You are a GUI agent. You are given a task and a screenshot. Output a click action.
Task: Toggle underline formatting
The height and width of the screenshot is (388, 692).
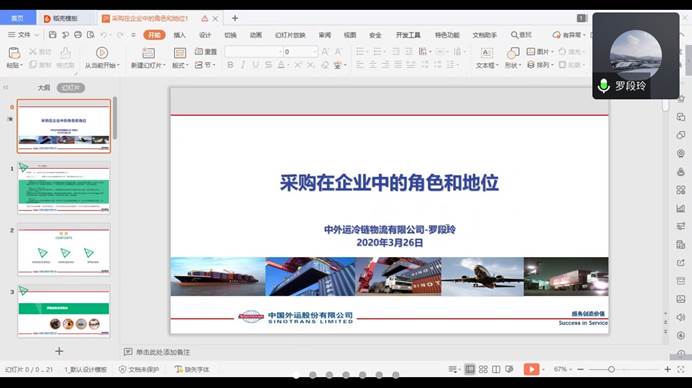[x=256, y=65]
